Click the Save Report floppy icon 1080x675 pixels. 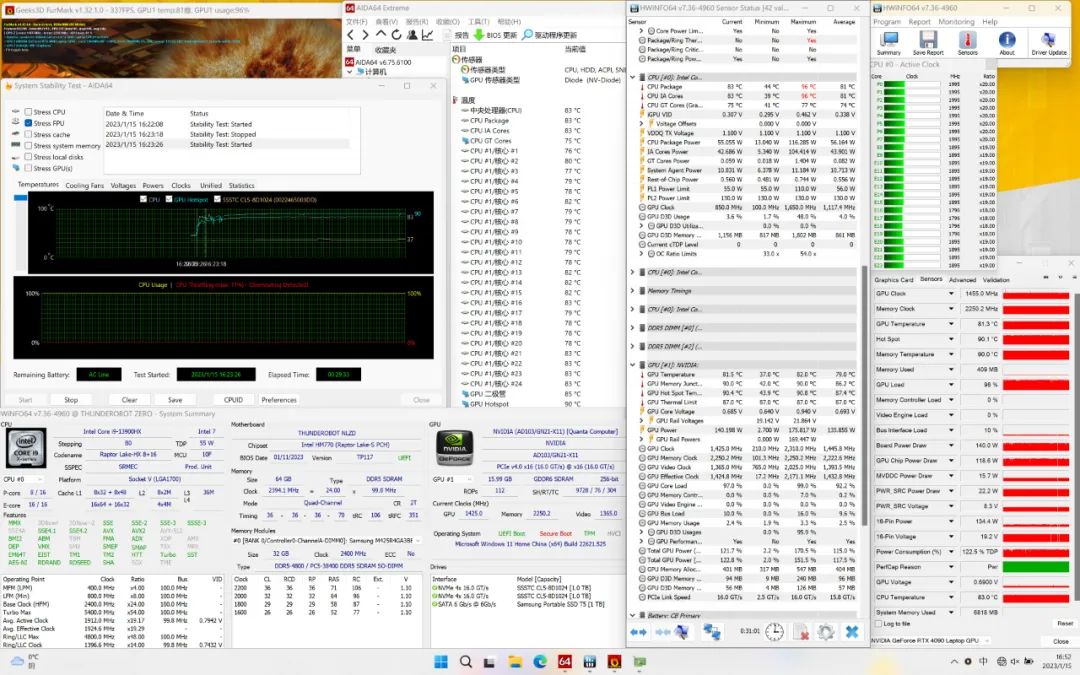coord(927,40)
